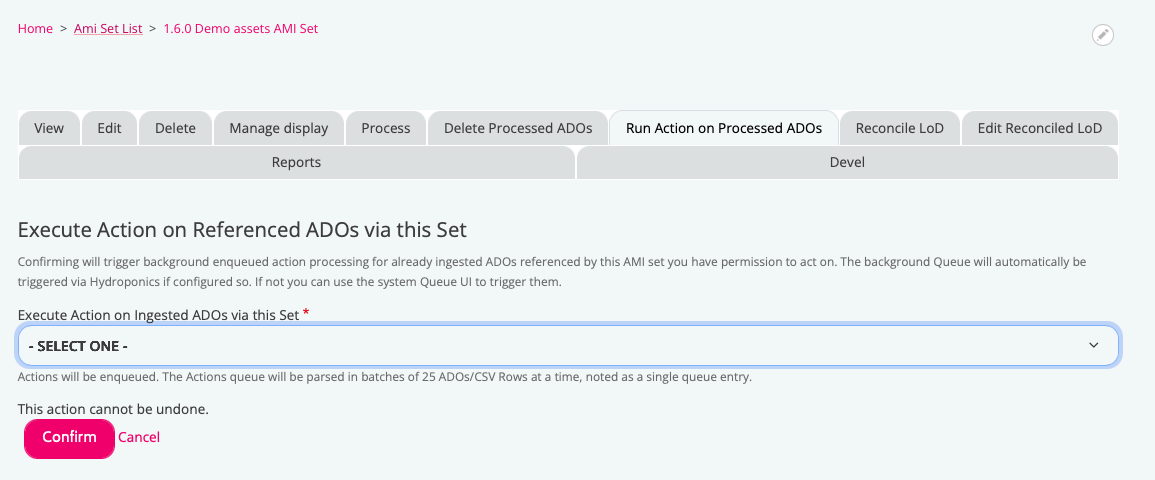Click the pencil edit icon

click(x=1102, y=35)
